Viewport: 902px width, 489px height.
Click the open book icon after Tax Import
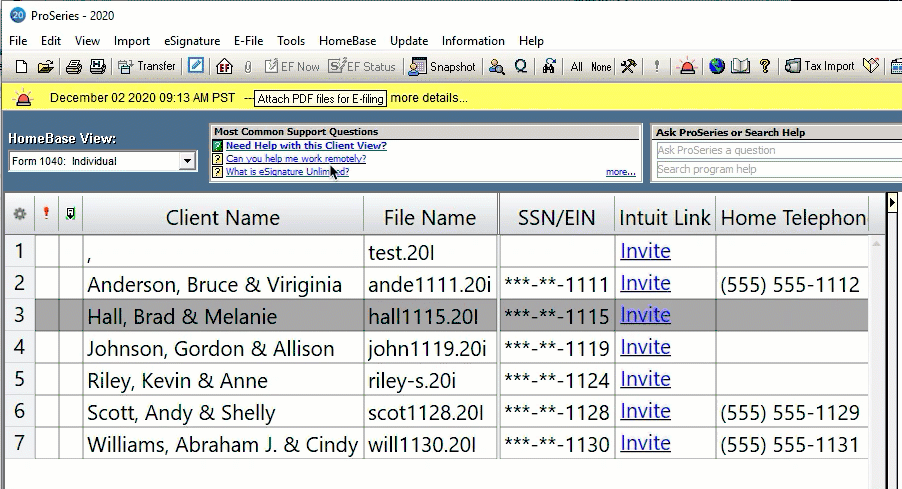[871, 67]
